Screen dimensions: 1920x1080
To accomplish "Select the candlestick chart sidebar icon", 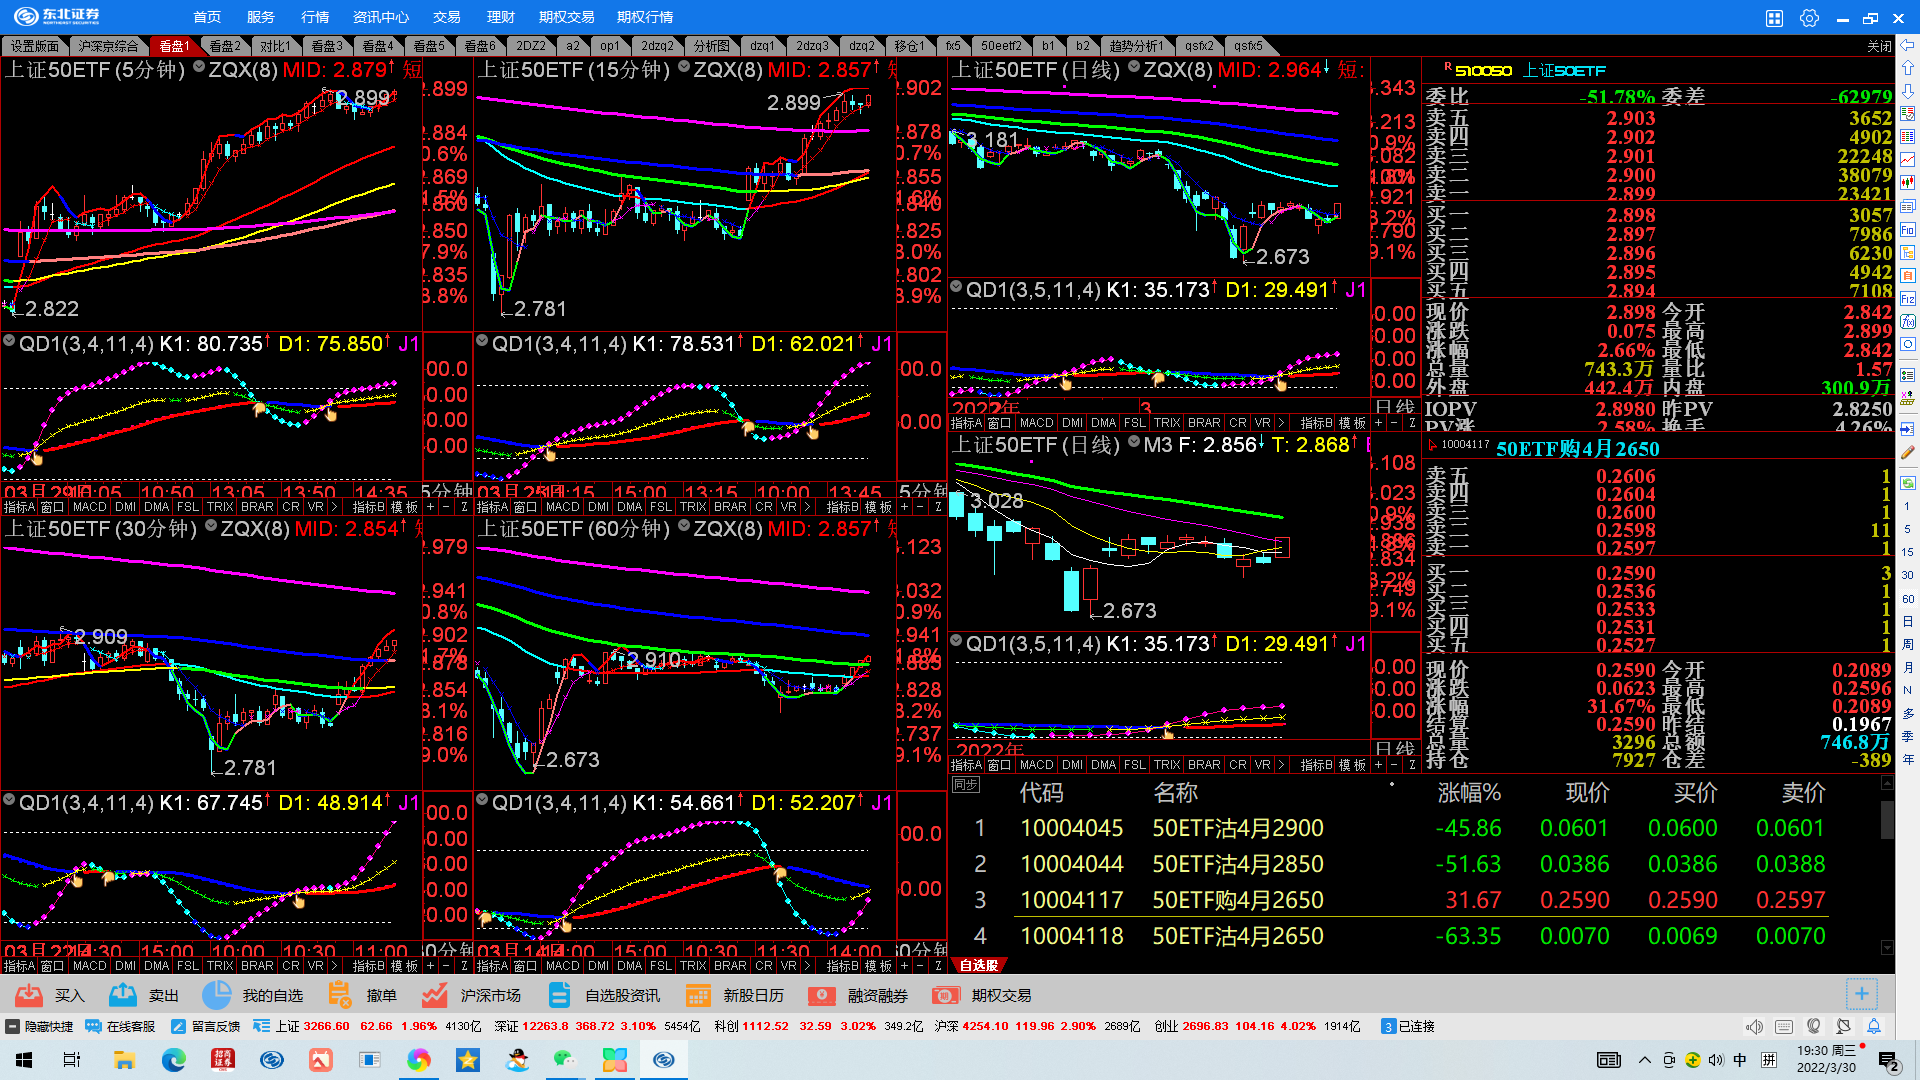I will [1908, 183].
